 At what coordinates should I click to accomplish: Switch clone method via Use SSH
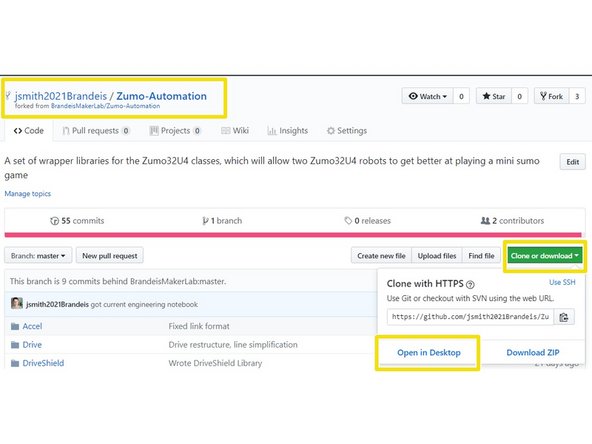click(562, 282)
